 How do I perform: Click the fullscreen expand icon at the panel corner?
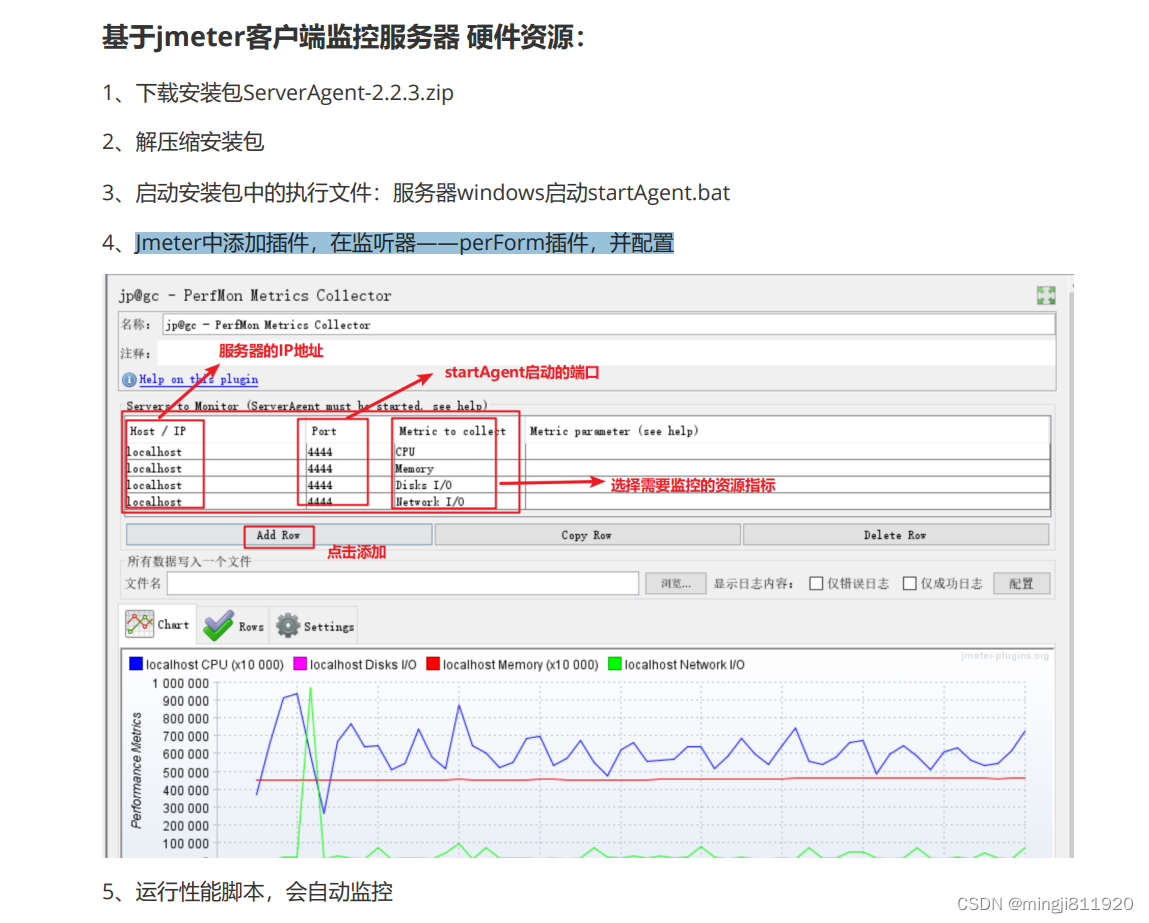pyautogui.click(x=1046, y=295)
